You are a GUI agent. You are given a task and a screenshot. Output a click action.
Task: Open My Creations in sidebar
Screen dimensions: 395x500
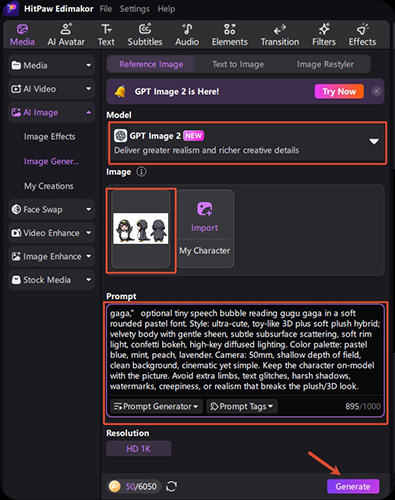pyautogui.click(x=49, y=186)
